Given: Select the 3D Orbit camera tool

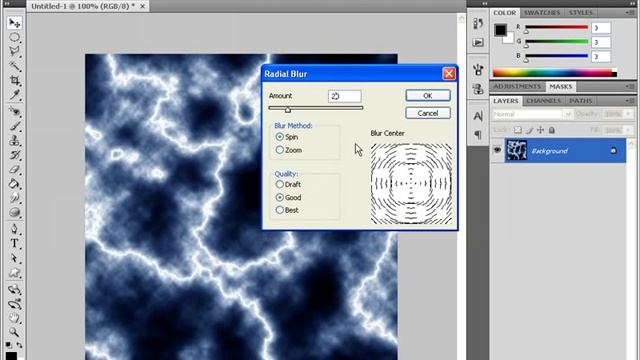Looking at the screenshot, I should coord(14,304).
